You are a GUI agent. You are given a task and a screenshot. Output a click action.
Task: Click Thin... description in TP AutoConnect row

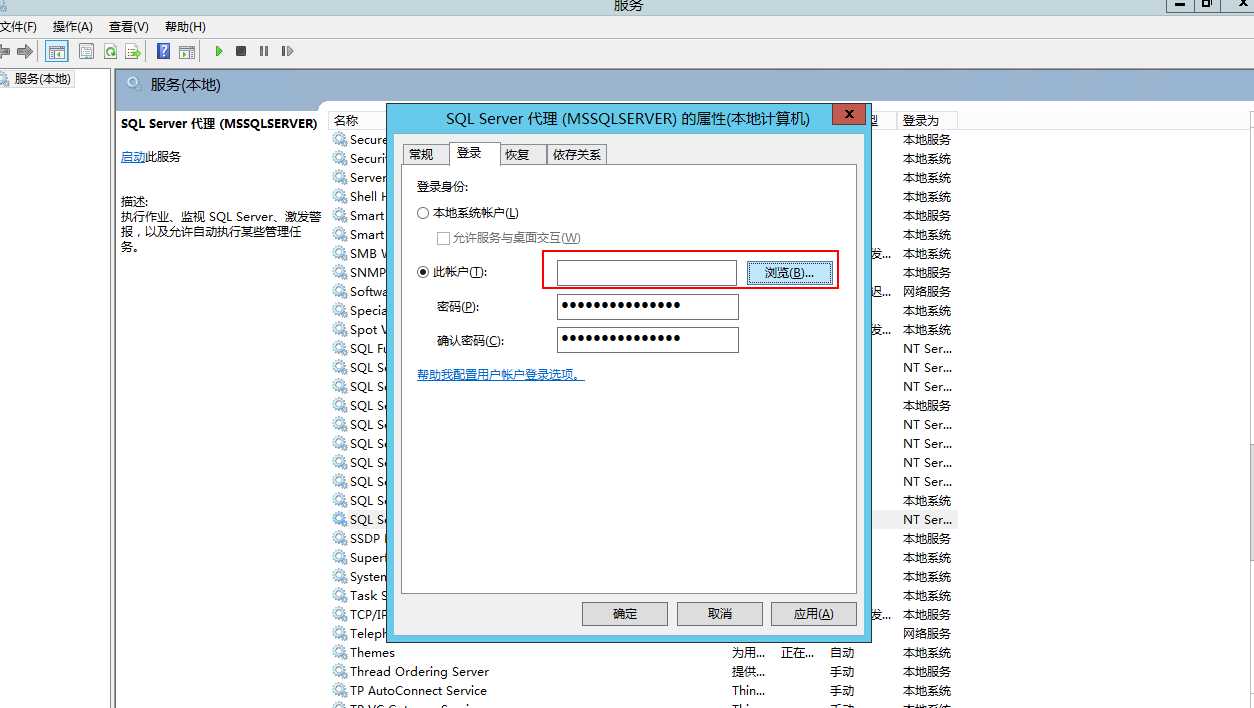click(748, 691)
